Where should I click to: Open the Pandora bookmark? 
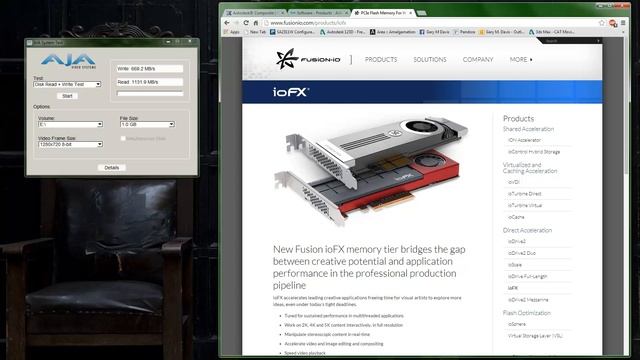click(464, 32)
